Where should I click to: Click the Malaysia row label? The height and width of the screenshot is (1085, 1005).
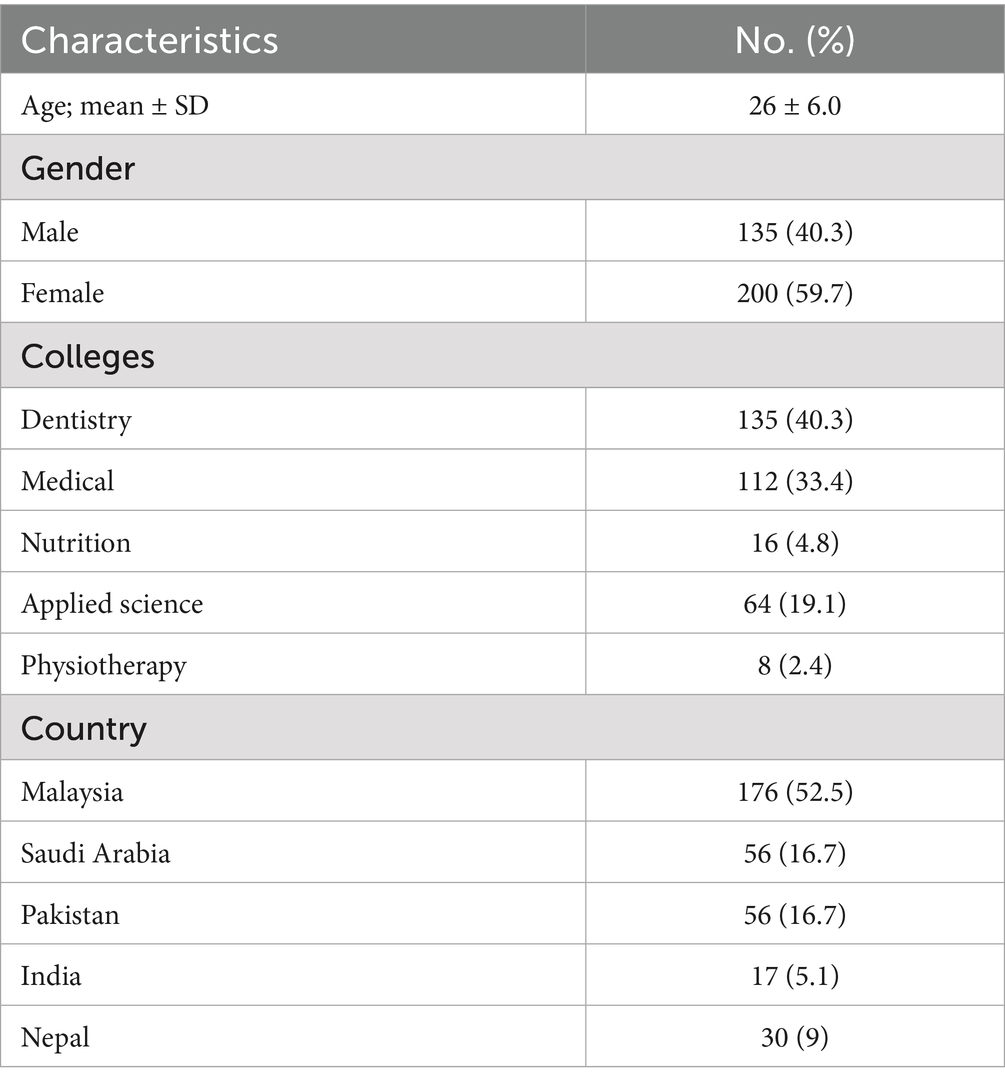click(72, 792)
